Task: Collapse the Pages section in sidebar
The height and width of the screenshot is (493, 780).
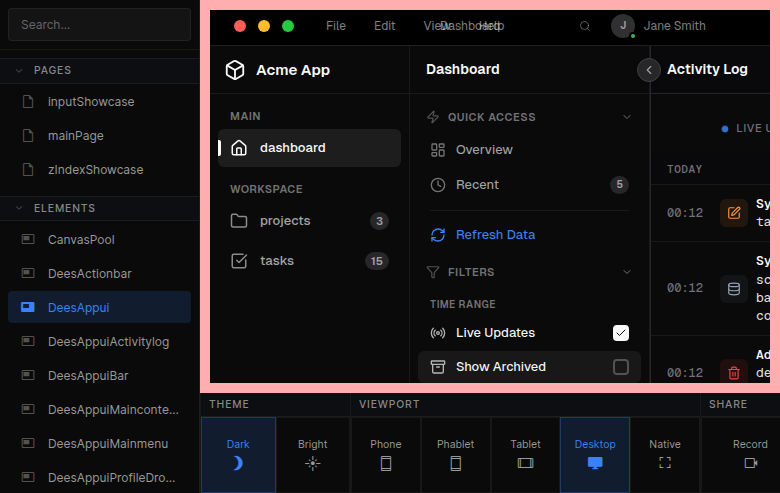Action: pos(19,70)
